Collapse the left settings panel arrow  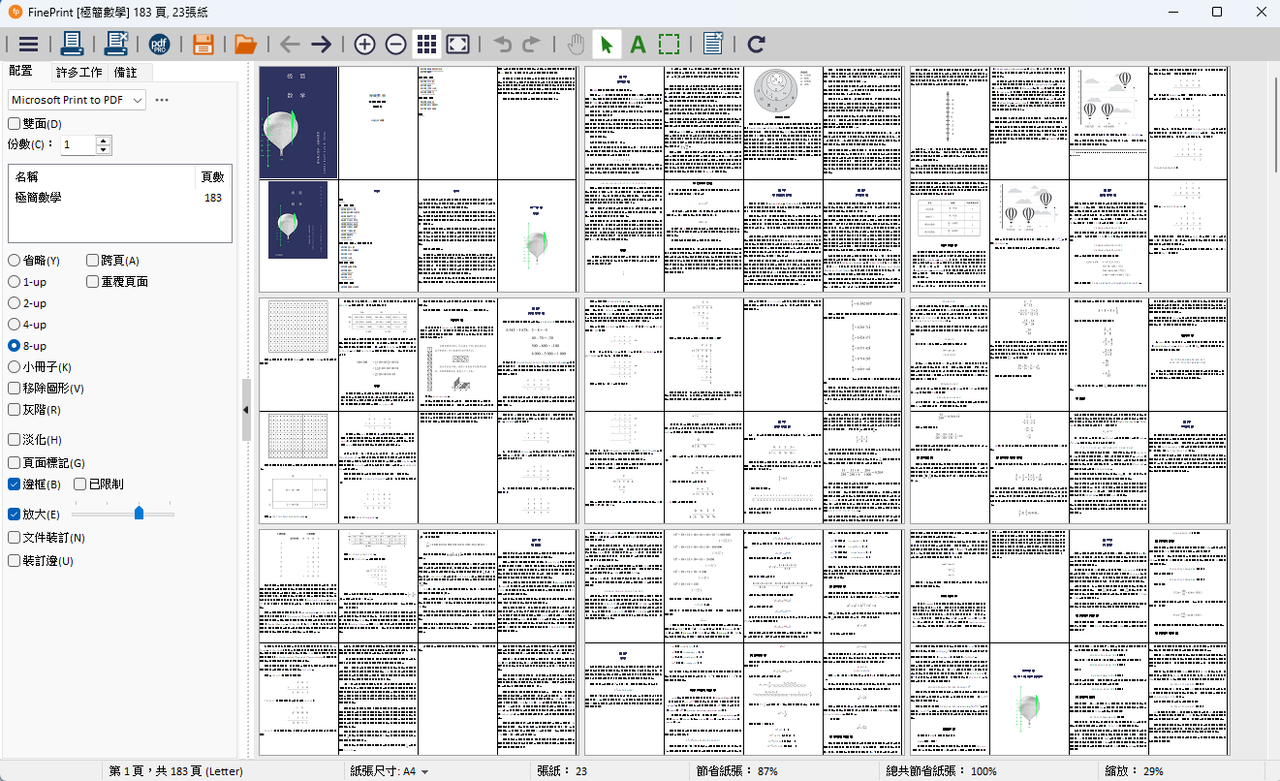click(246, 410)
